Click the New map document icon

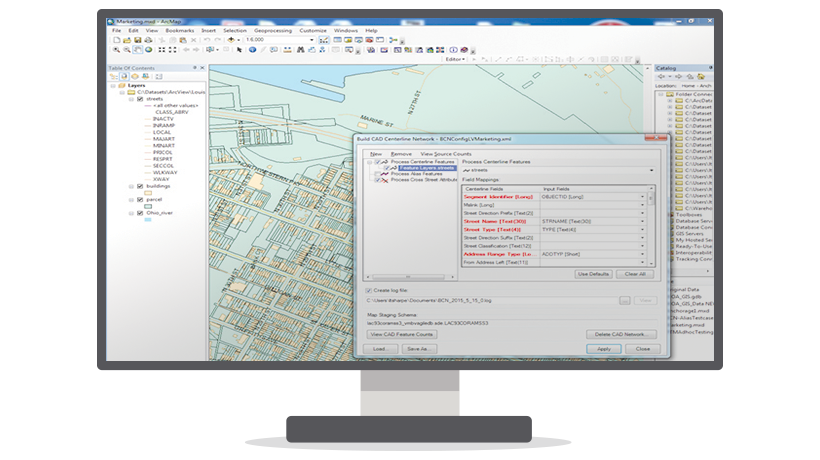[117, 40]
